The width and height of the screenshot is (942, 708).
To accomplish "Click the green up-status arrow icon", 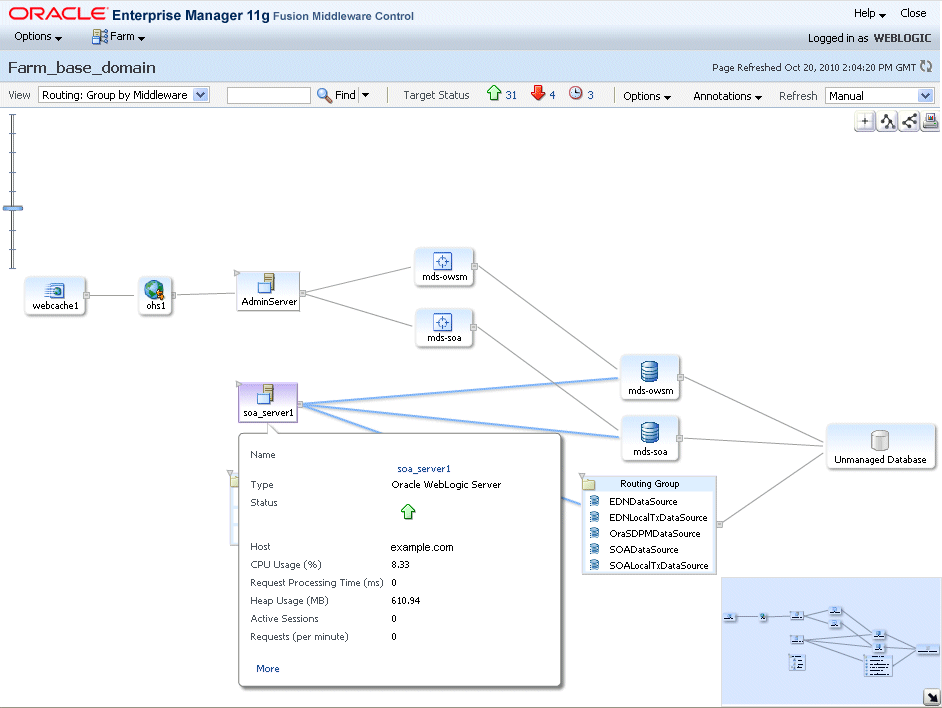I will [x=494, y=93].
